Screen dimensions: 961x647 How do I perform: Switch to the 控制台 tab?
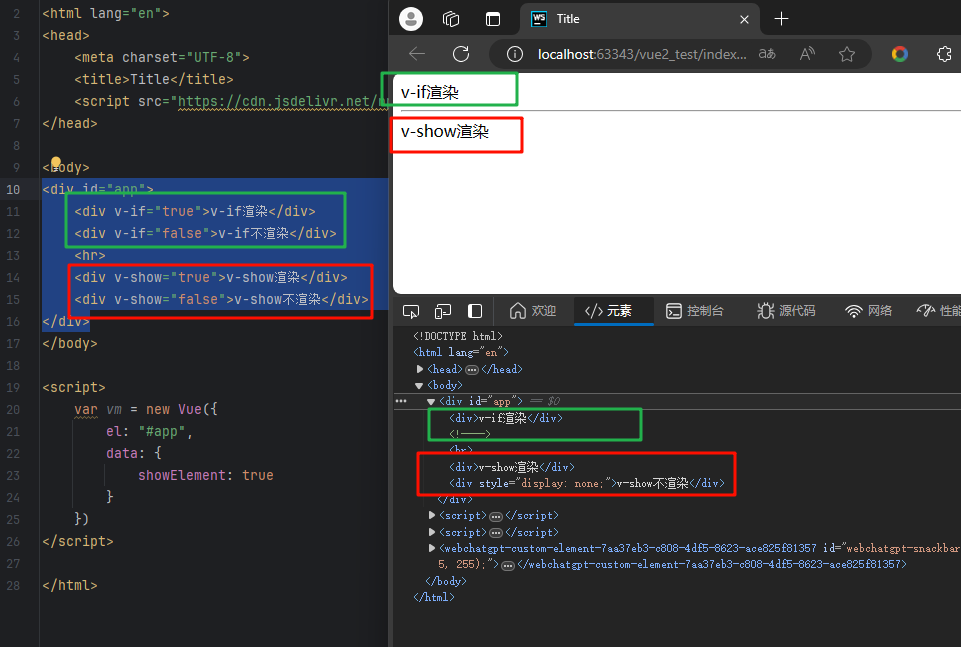click(x=694, y=311)
